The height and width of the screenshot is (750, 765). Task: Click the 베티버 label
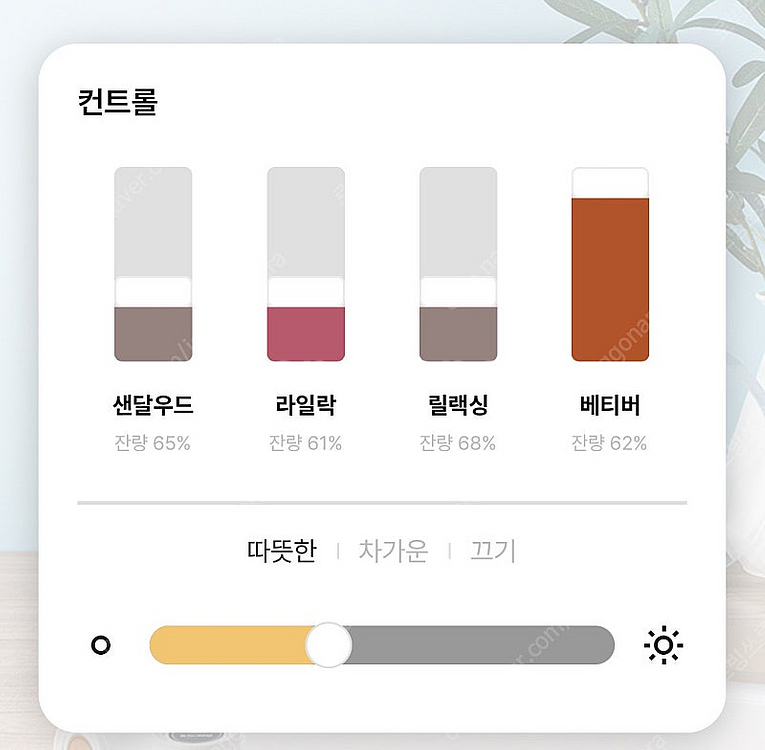coord(610,406)
